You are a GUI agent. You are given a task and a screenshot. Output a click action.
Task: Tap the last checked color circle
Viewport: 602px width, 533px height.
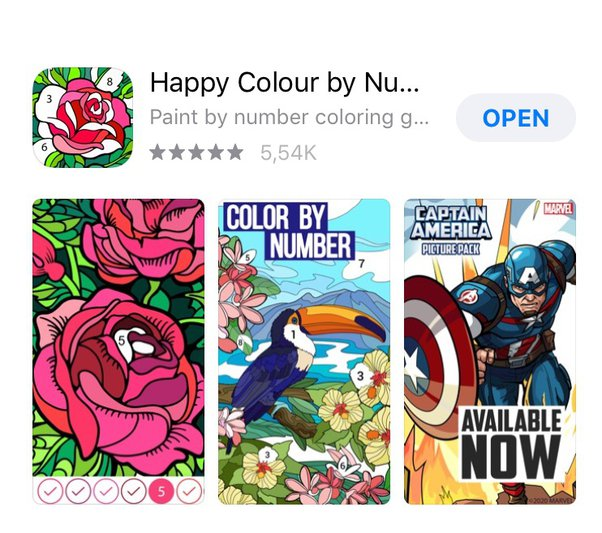point(189,491)
